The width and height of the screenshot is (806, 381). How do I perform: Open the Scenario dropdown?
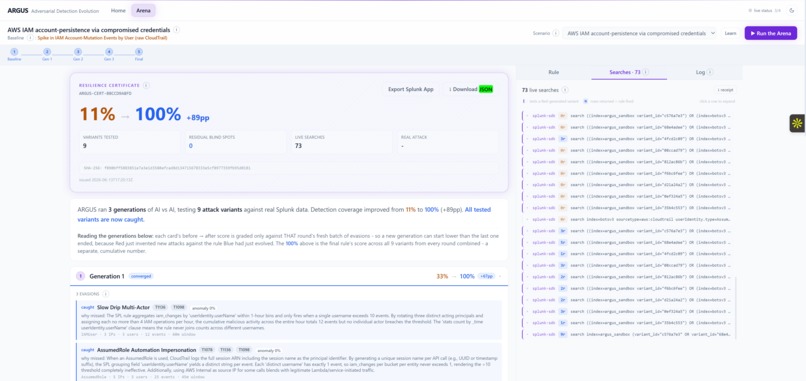click(639, 33)
